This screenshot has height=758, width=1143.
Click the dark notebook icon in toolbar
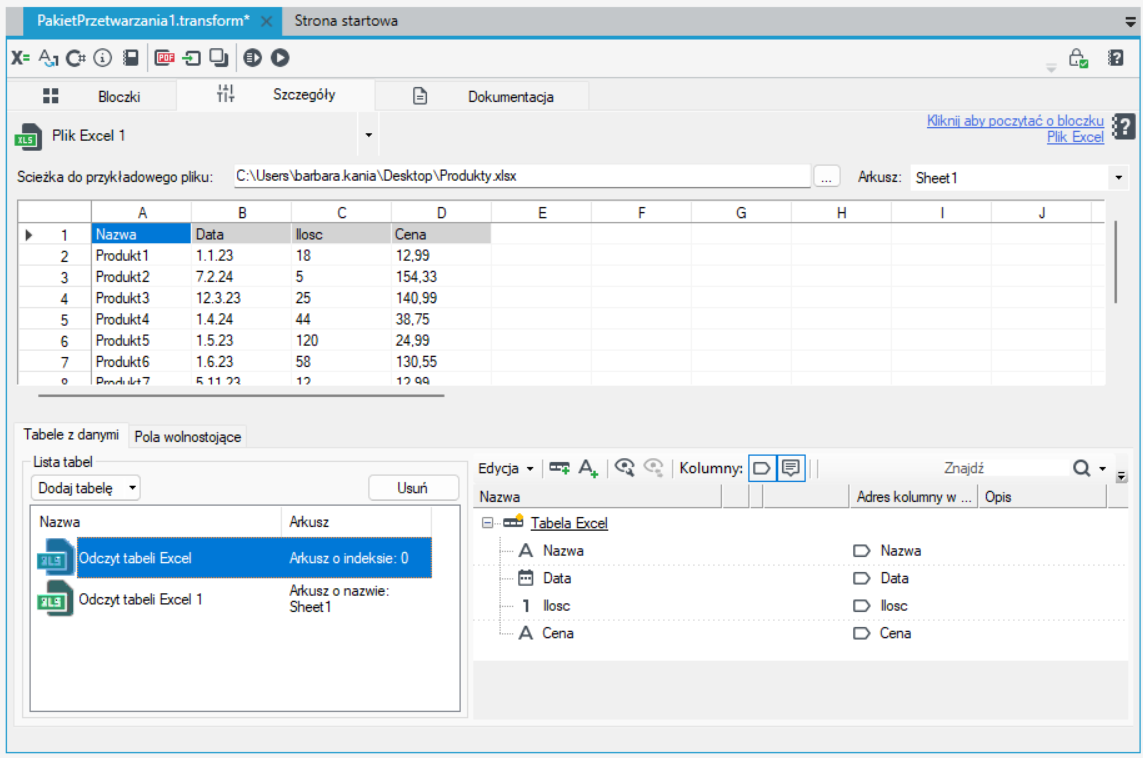[x=130, y=58]
